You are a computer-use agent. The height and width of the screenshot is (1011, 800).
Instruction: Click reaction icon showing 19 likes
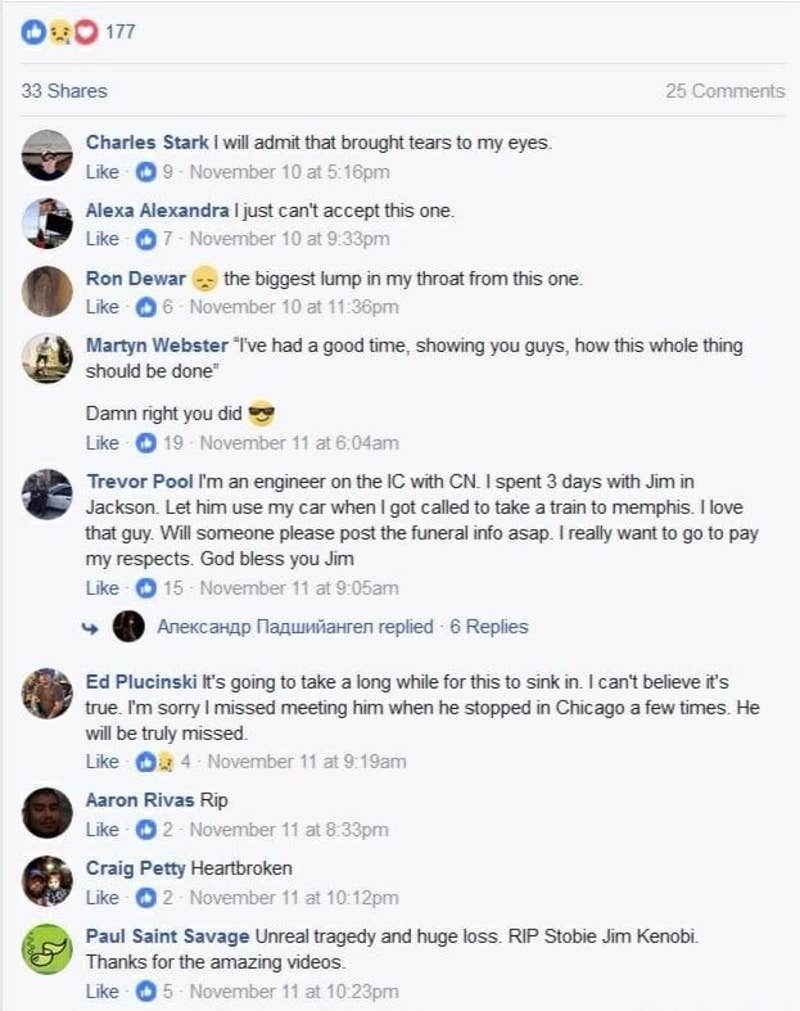[x=146, y=442]
